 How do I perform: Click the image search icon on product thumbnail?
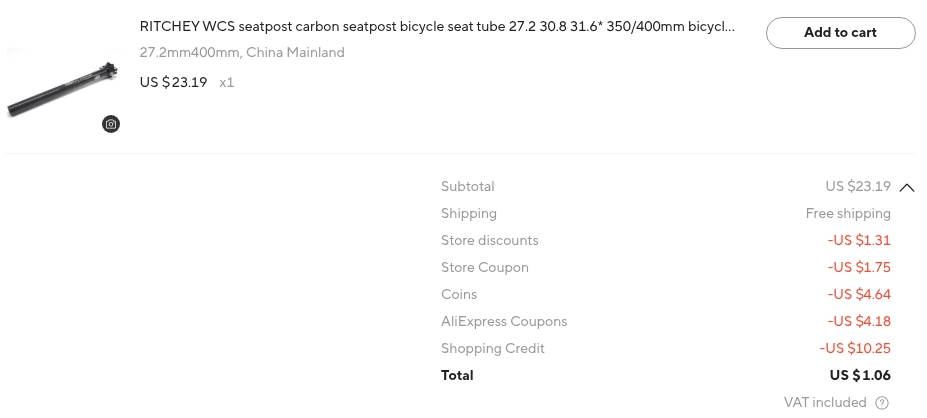coord(111,124)
